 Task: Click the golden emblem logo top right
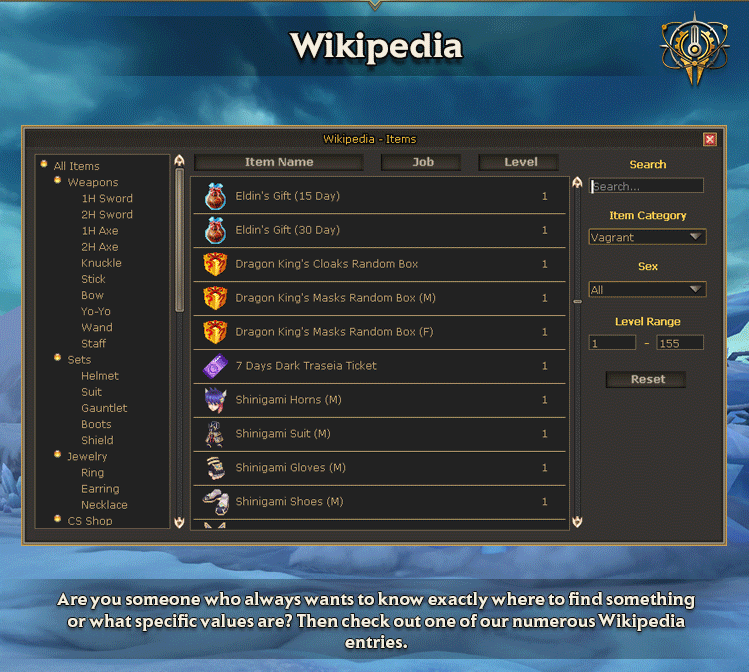coord(695,49)
